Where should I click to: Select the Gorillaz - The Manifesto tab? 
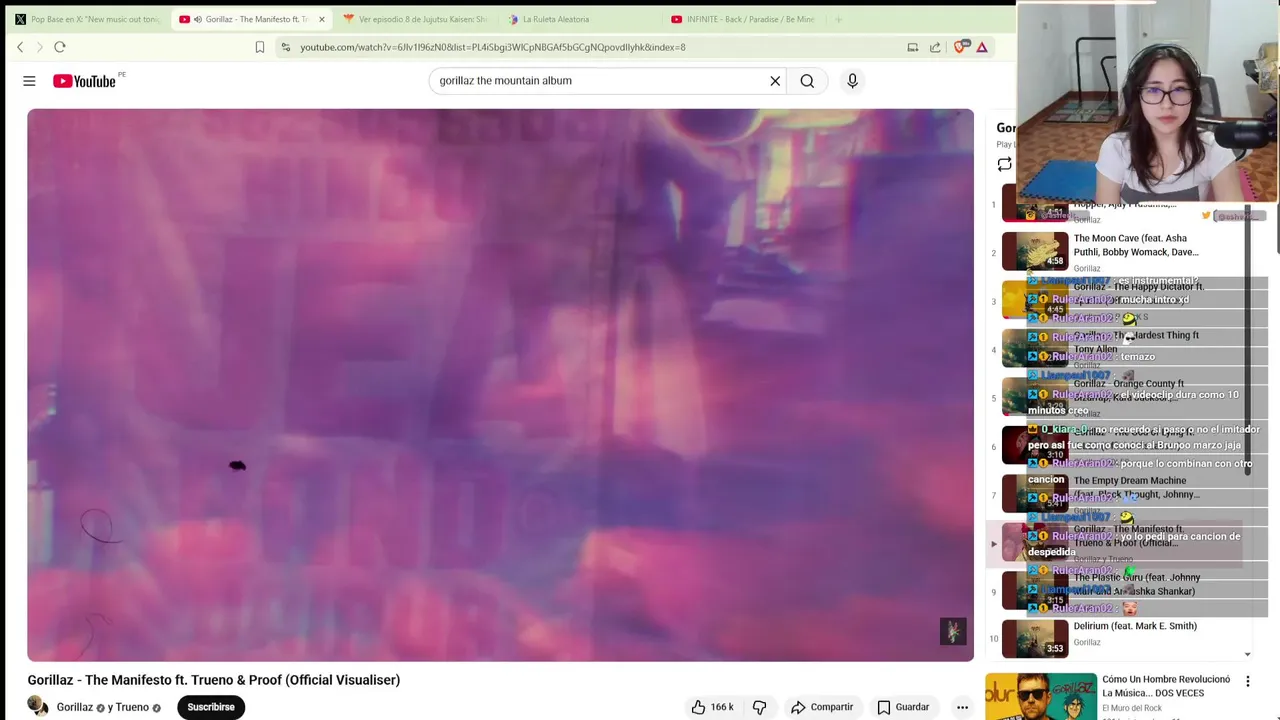(x=250, y=19)
